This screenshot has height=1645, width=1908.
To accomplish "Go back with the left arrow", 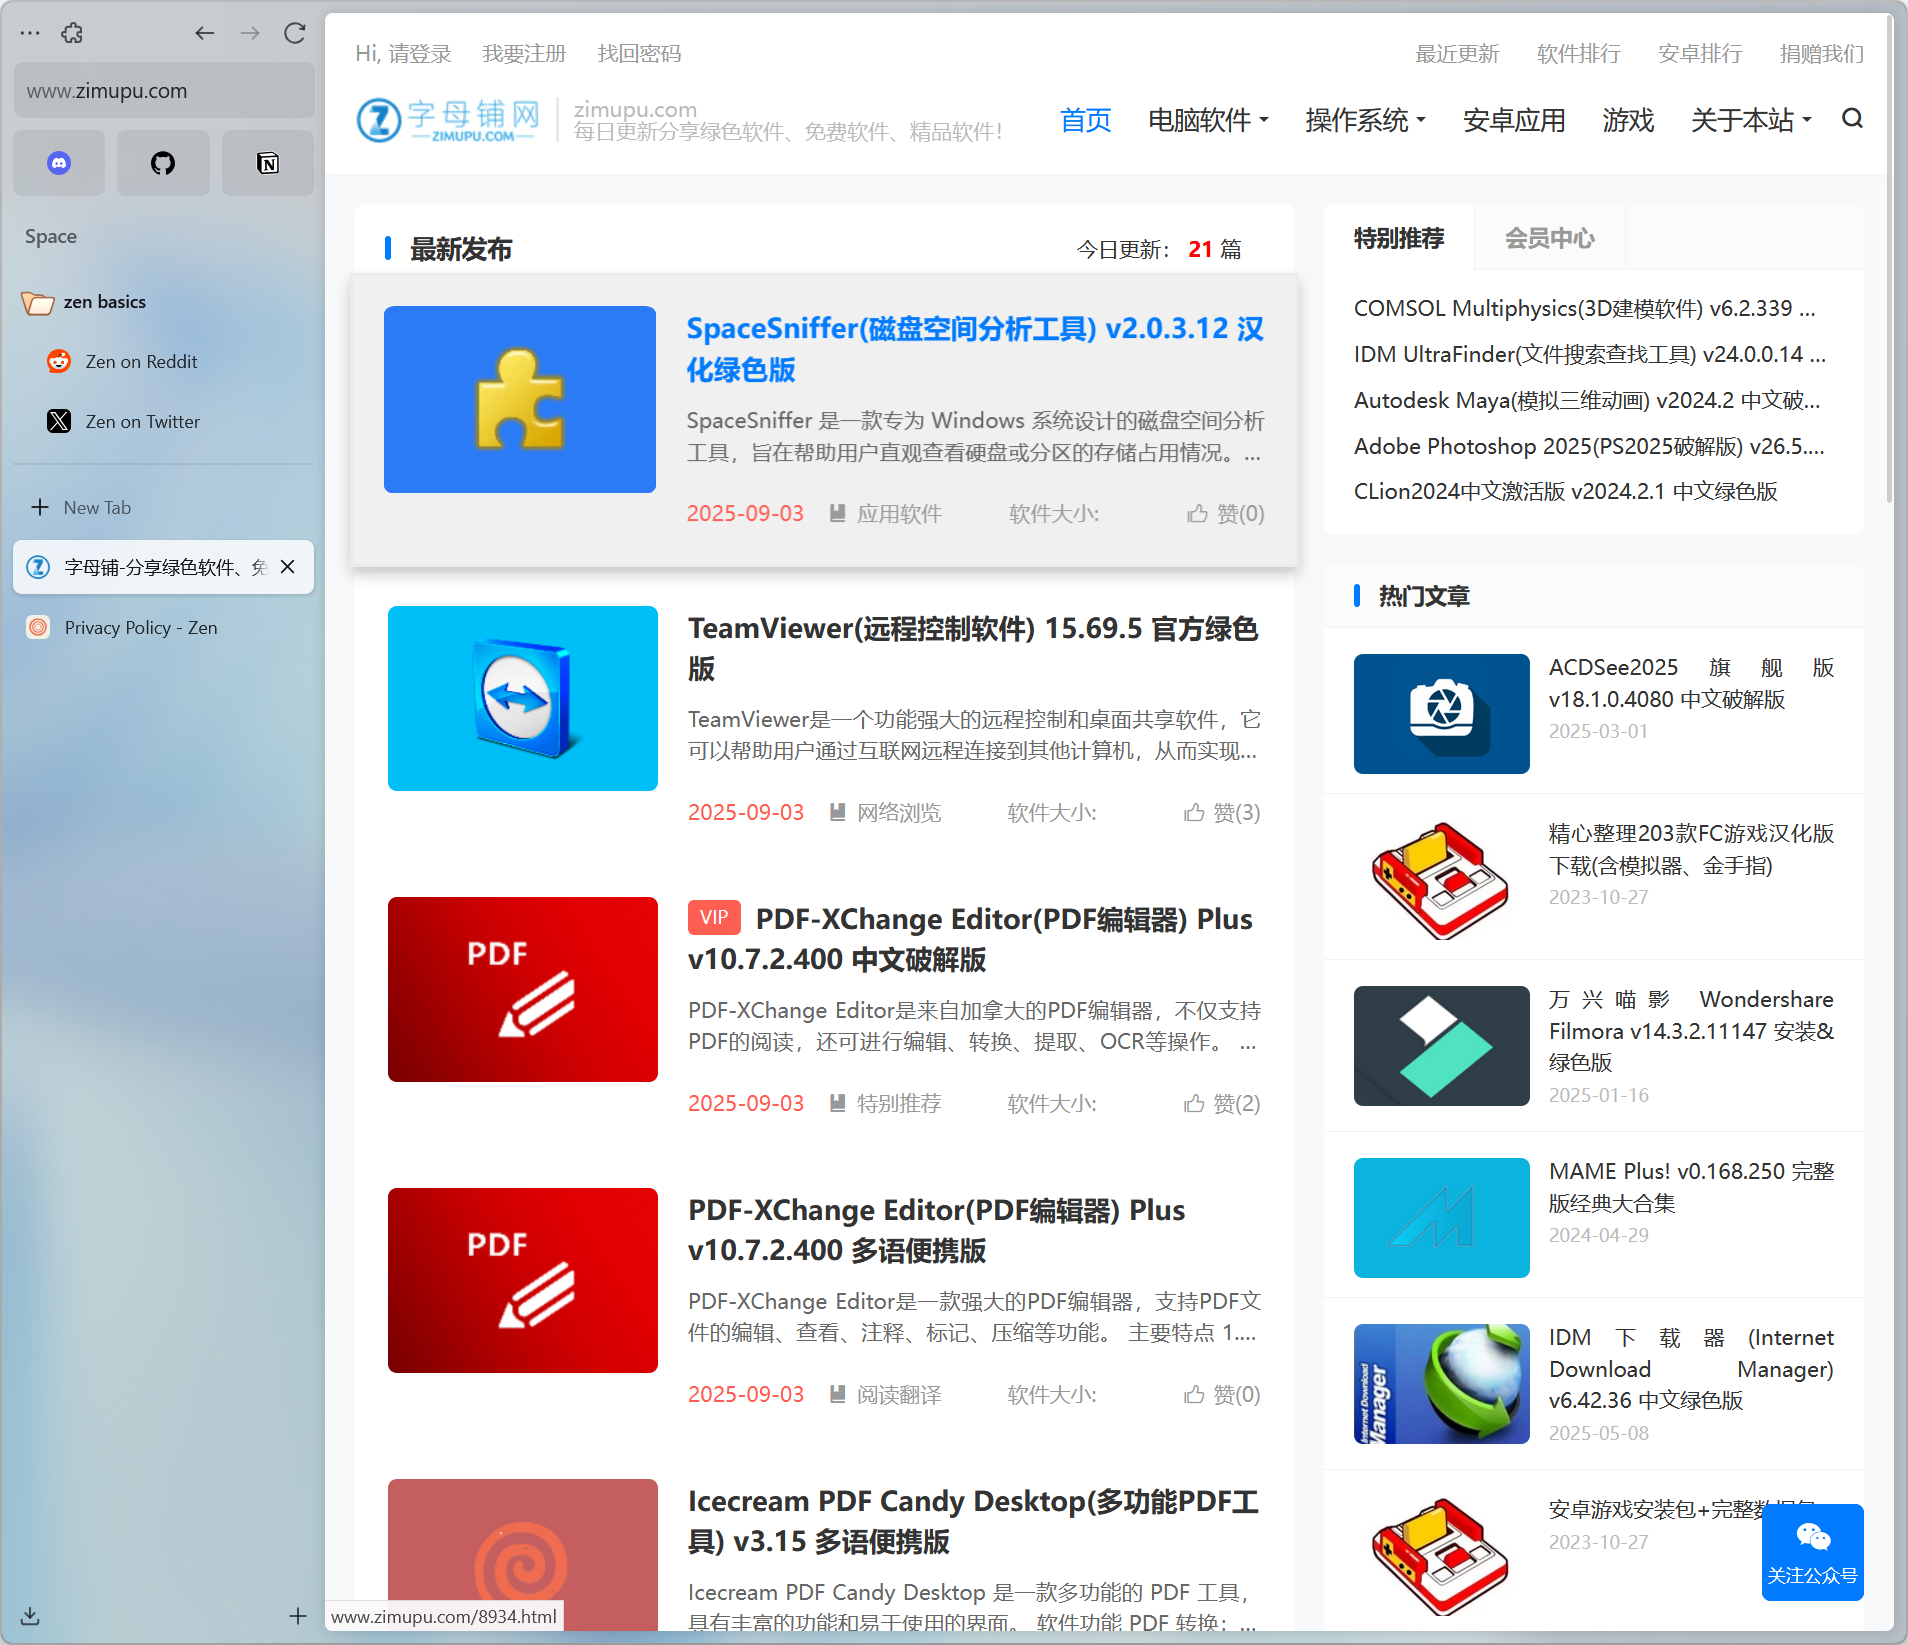I will click(x=205, y=33).
